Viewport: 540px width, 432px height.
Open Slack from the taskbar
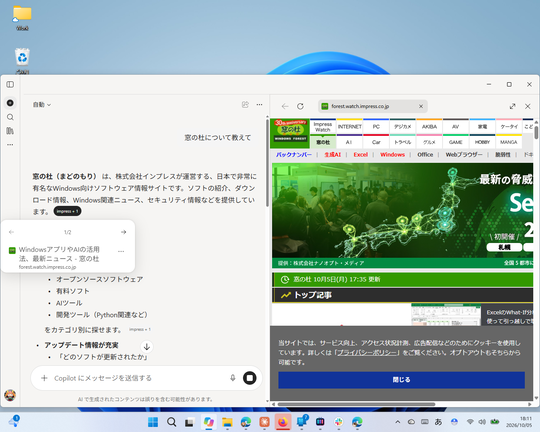coord(339,422)
